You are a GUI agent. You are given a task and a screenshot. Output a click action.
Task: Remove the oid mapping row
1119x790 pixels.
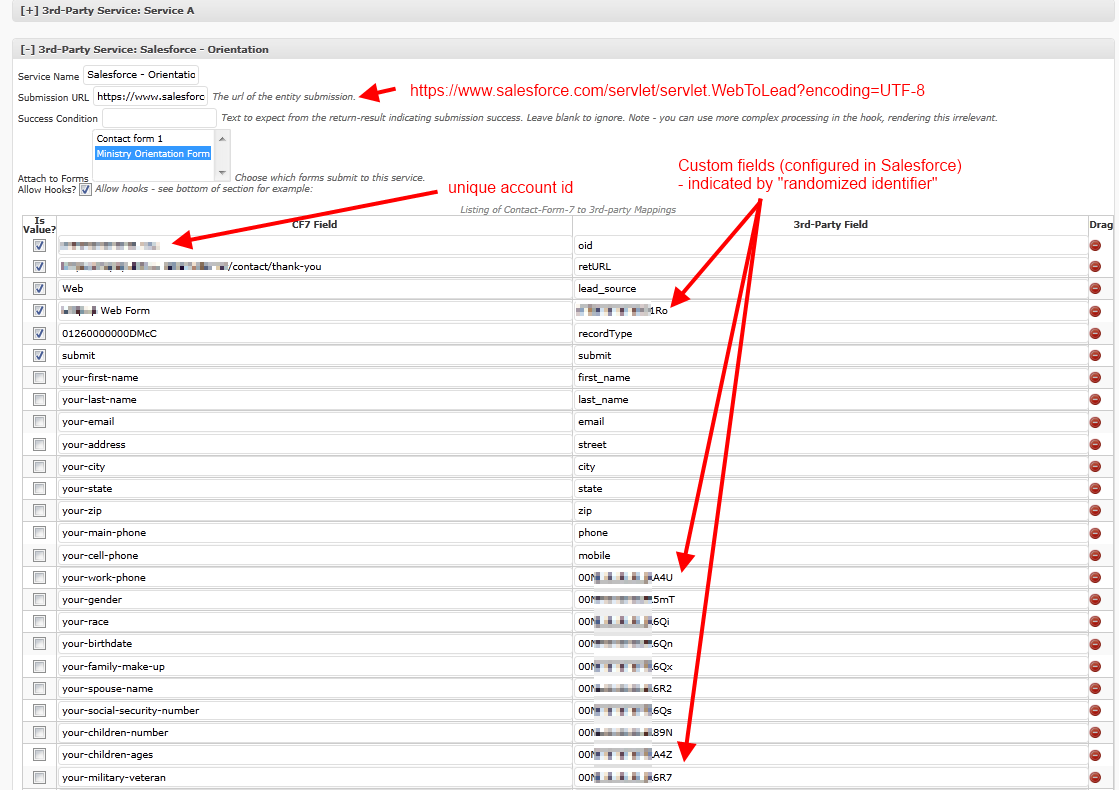coord(1095,245)
